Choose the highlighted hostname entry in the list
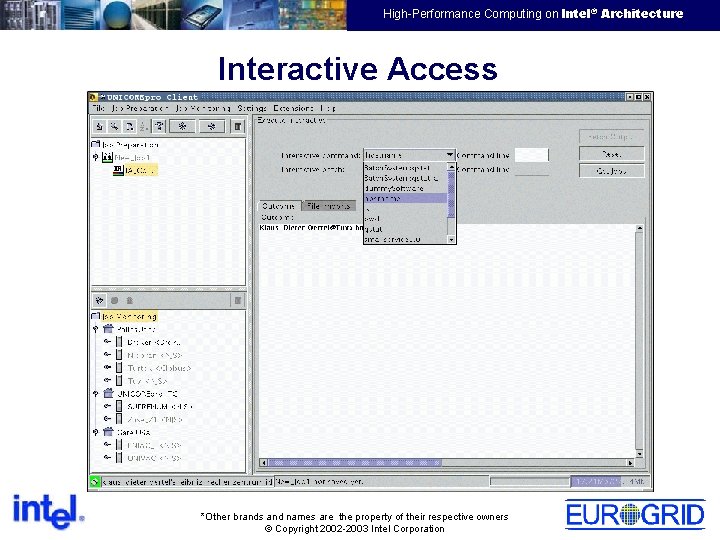Viewport: 720px width, 540px height. [405, 198]
